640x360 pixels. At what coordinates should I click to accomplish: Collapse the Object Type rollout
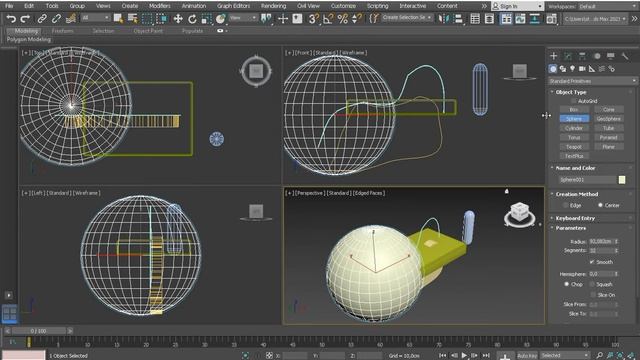coord(570,92)
